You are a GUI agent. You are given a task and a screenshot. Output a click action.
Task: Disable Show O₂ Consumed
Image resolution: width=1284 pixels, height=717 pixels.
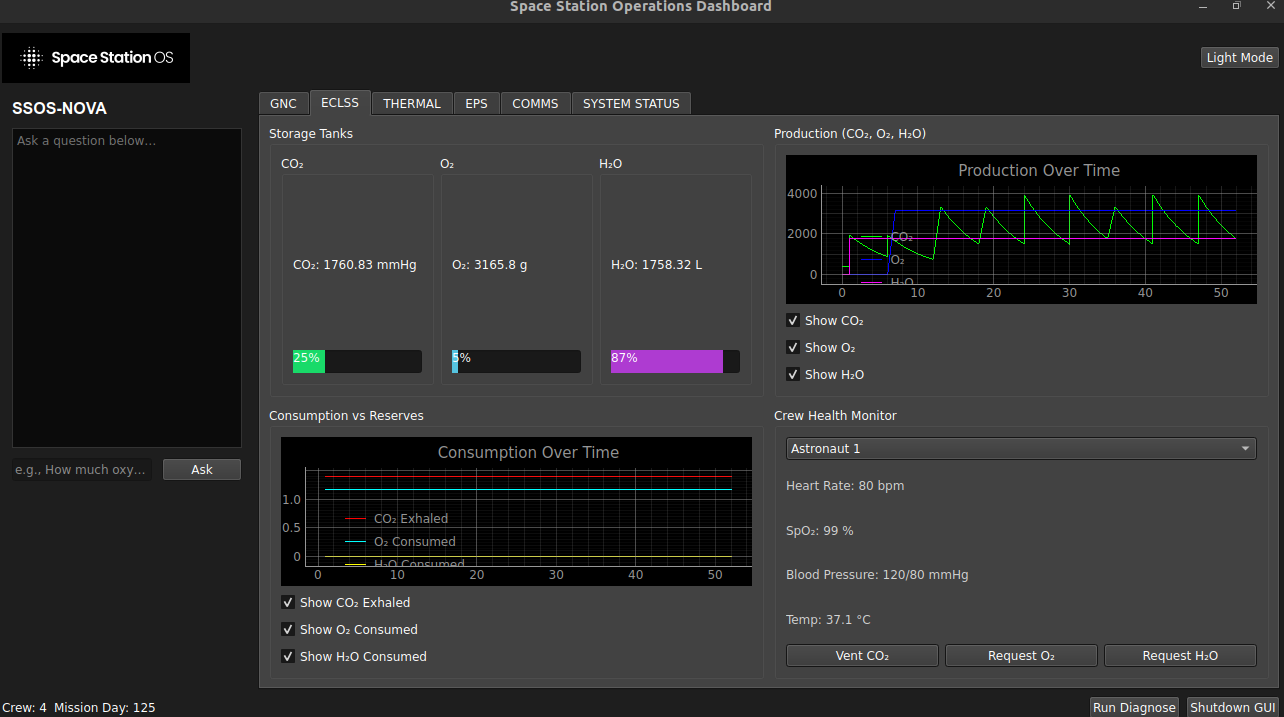pos(288,629)
